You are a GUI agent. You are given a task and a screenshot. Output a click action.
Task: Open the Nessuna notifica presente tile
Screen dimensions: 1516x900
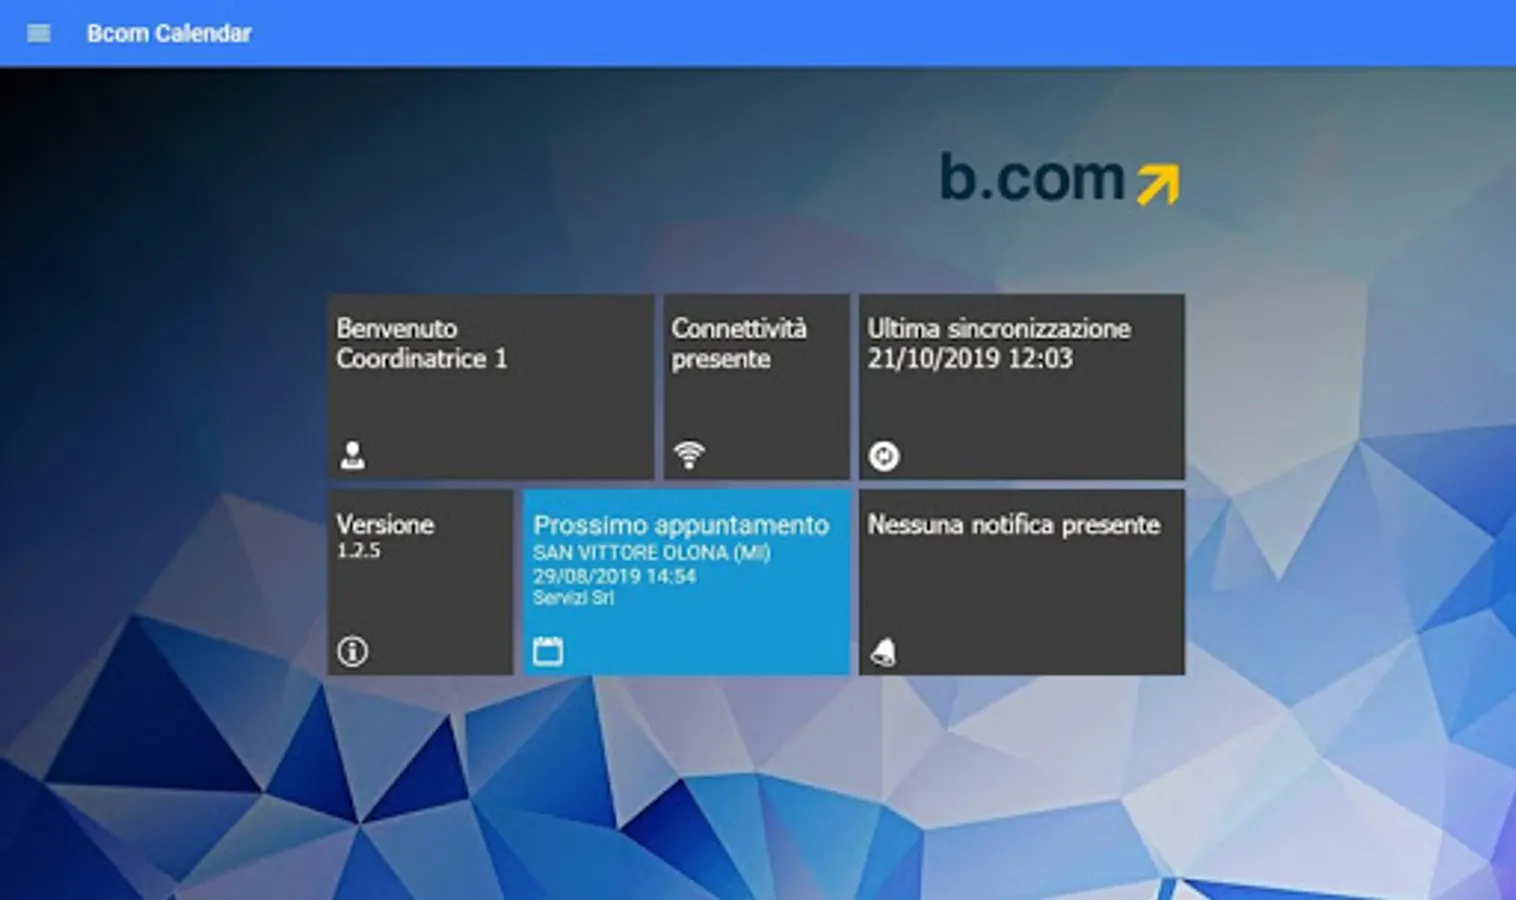(x=1022, y=582)
